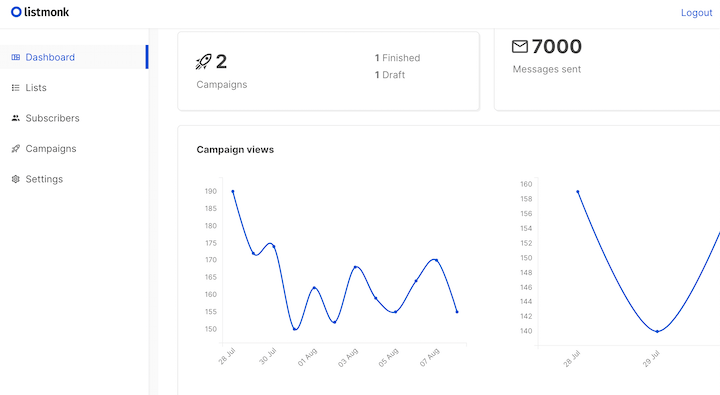Click the Campaigns rocket icon in sidebar

coord(16,149)
